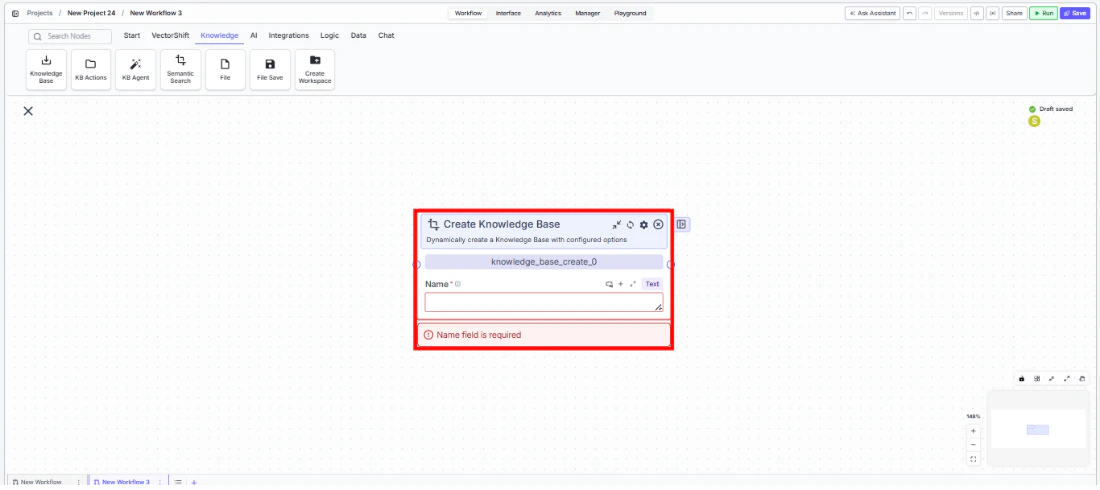Open New Project 24 breadcrumb

91,13
